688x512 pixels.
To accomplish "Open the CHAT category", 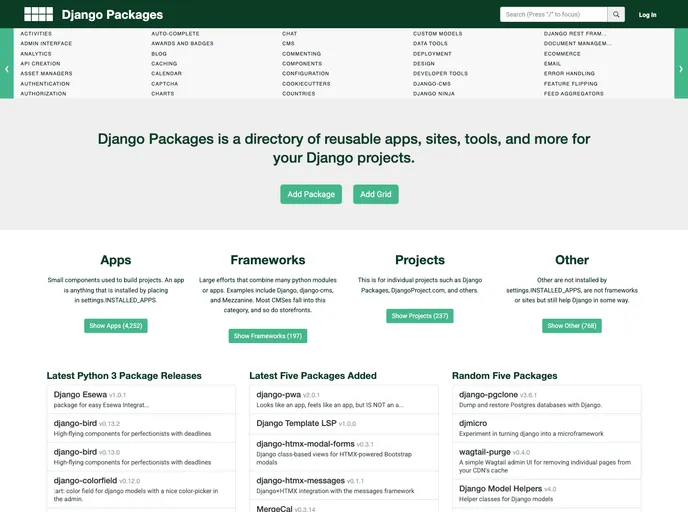I will coord(290,33).
